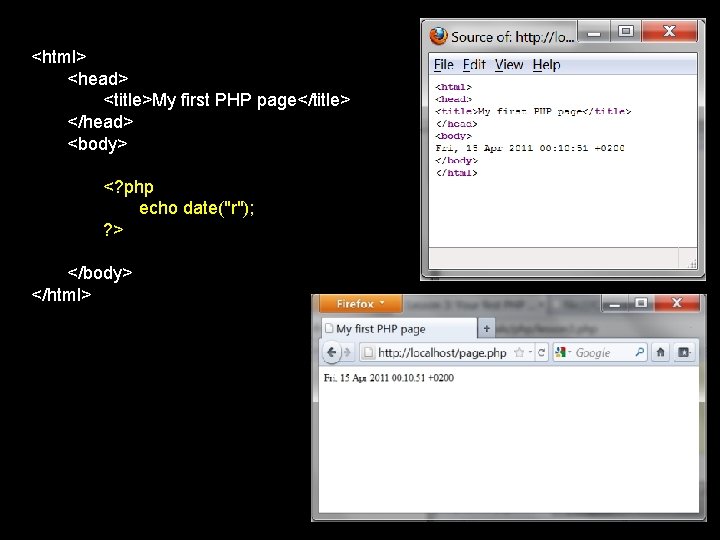Click the Firefox logo icon in Source window title

pyautogui.click(x=438, y=36)
